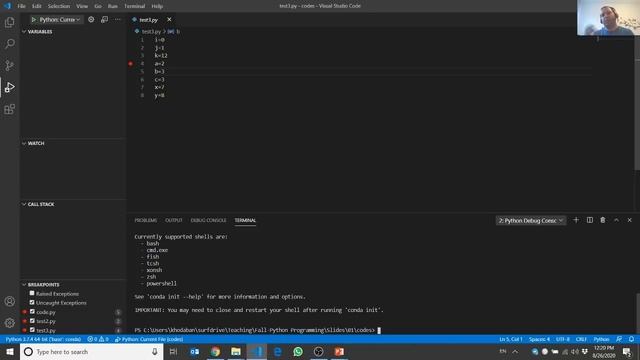Open the Python Debug Console terminal dropdown
This screenshot has width=640, height=360.
point(531,220)
